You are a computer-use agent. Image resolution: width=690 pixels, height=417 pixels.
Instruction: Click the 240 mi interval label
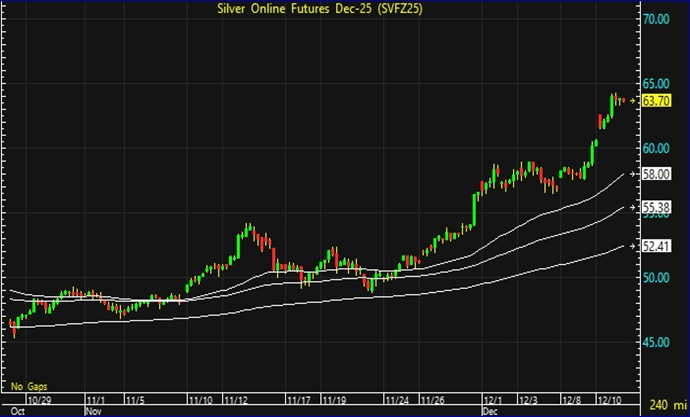[666, 405]
